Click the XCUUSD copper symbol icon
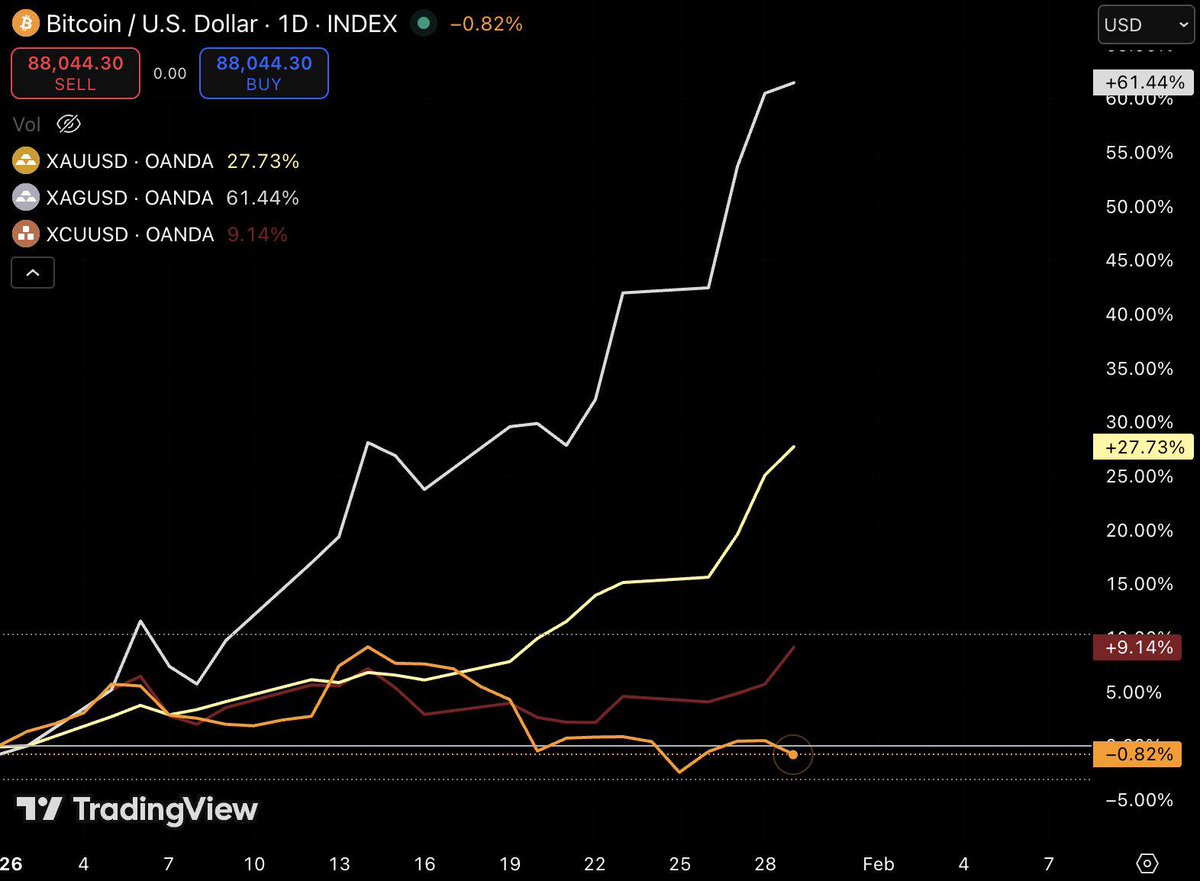This screenshot has height=881, width=1200. (x=25, y=233)
